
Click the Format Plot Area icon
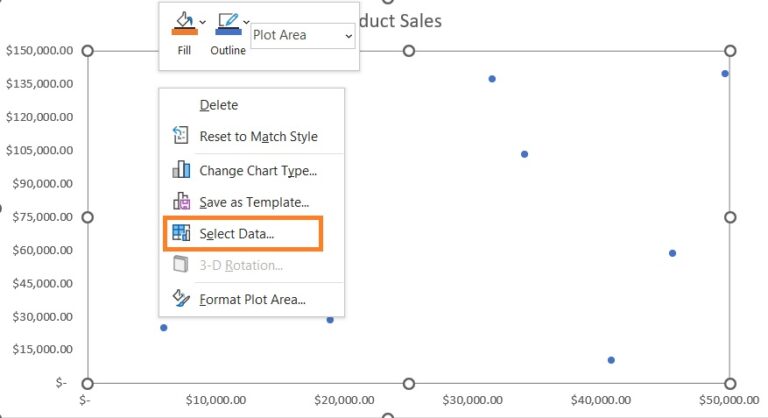[181, 298]
